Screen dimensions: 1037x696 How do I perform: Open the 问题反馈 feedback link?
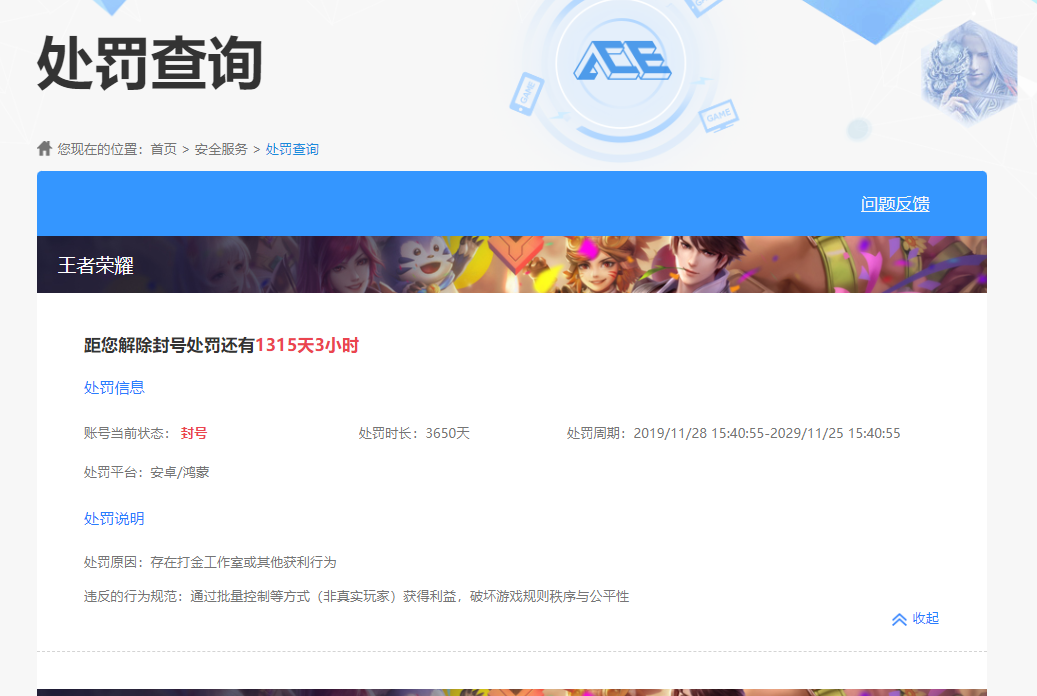pos(893,203)
